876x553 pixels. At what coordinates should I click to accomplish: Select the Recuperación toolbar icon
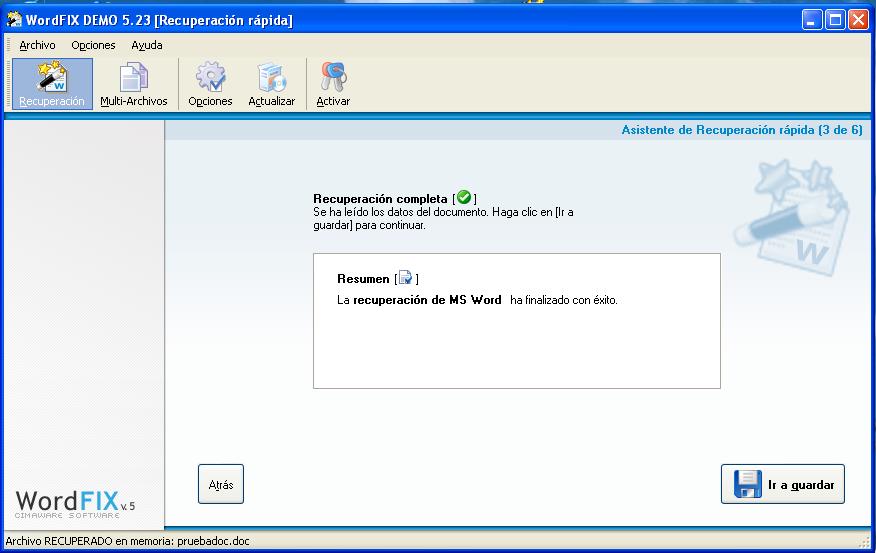tap(52, 84)
